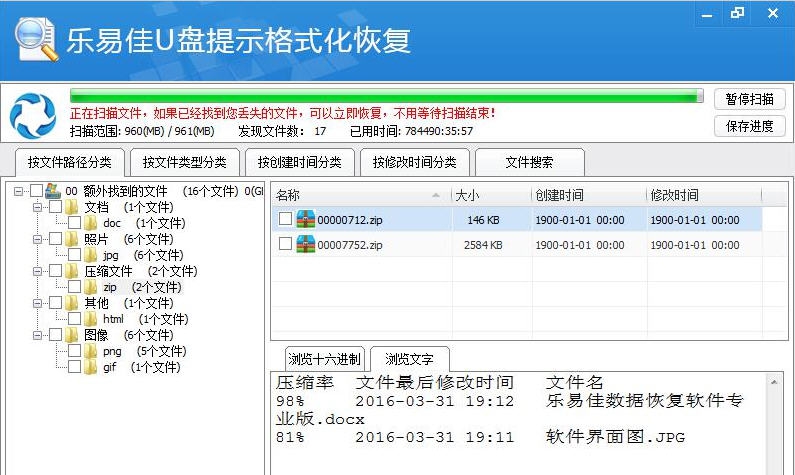
Task: Open the 文件搜索 tab
Action: tap(529, 162)
